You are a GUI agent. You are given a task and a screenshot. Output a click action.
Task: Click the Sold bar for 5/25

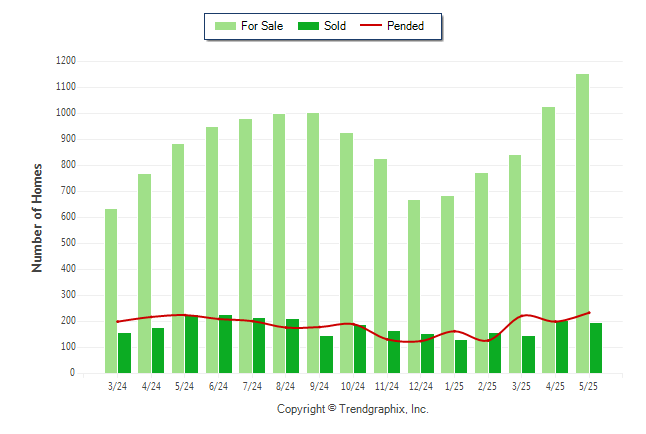tap(596, 348)
